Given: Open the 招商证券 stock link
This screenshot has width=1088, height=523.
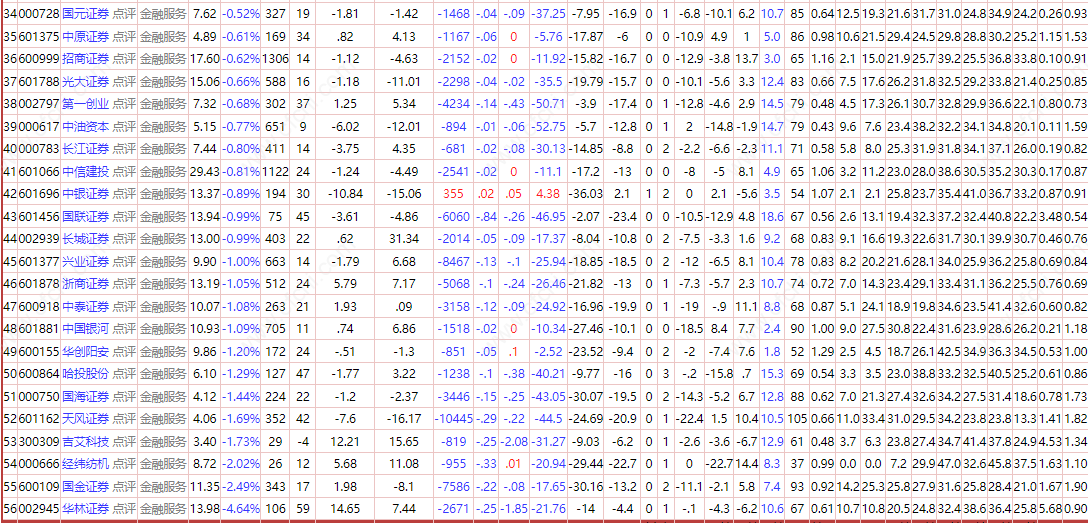Looking at the screenshot, I should pos(85,59).
